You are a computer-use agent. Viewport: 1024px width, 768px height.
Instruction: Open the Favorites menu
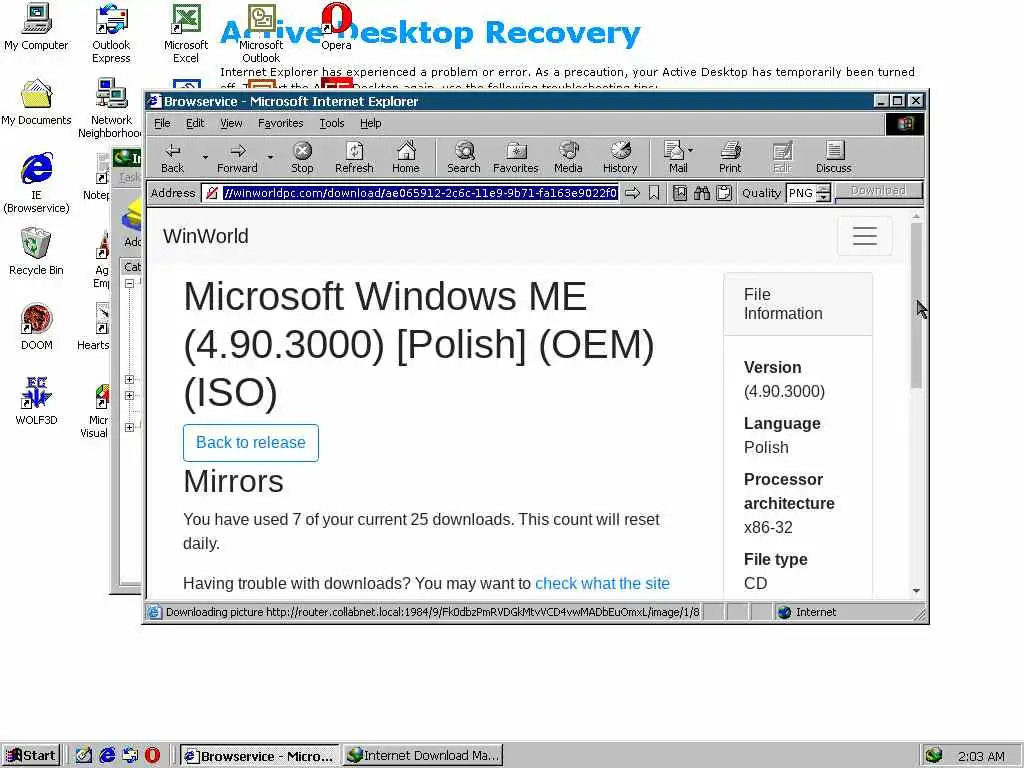coord(281,123)
